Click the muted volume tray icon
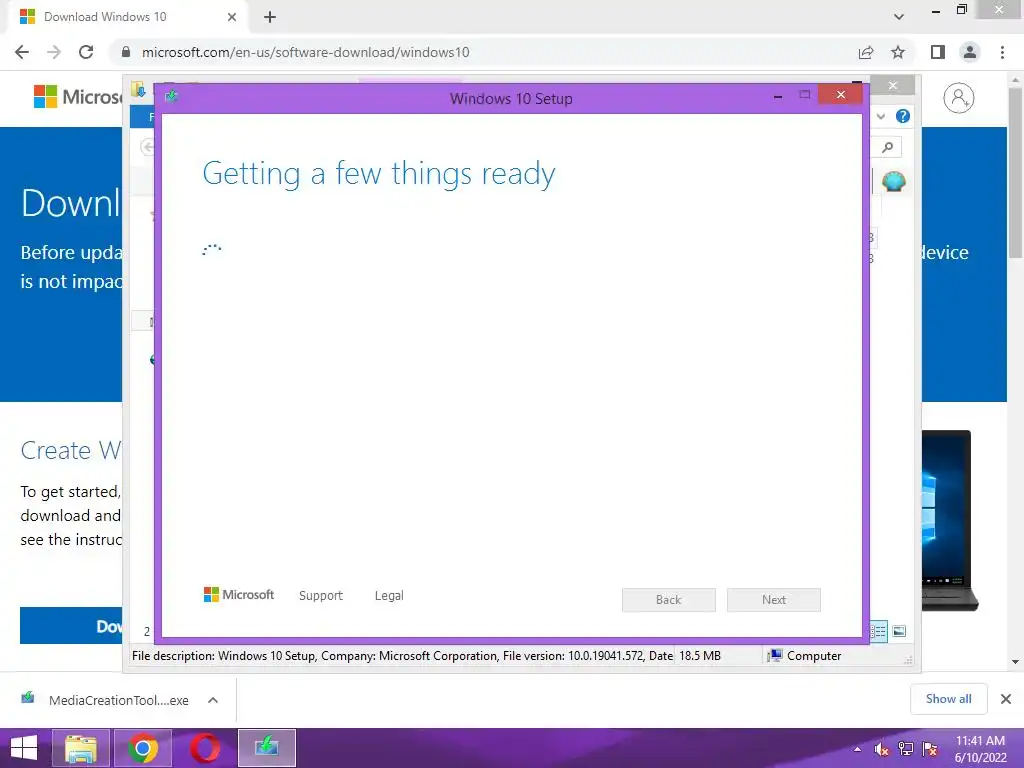This screenshot has height=768, width=1024. click(881, 749)
